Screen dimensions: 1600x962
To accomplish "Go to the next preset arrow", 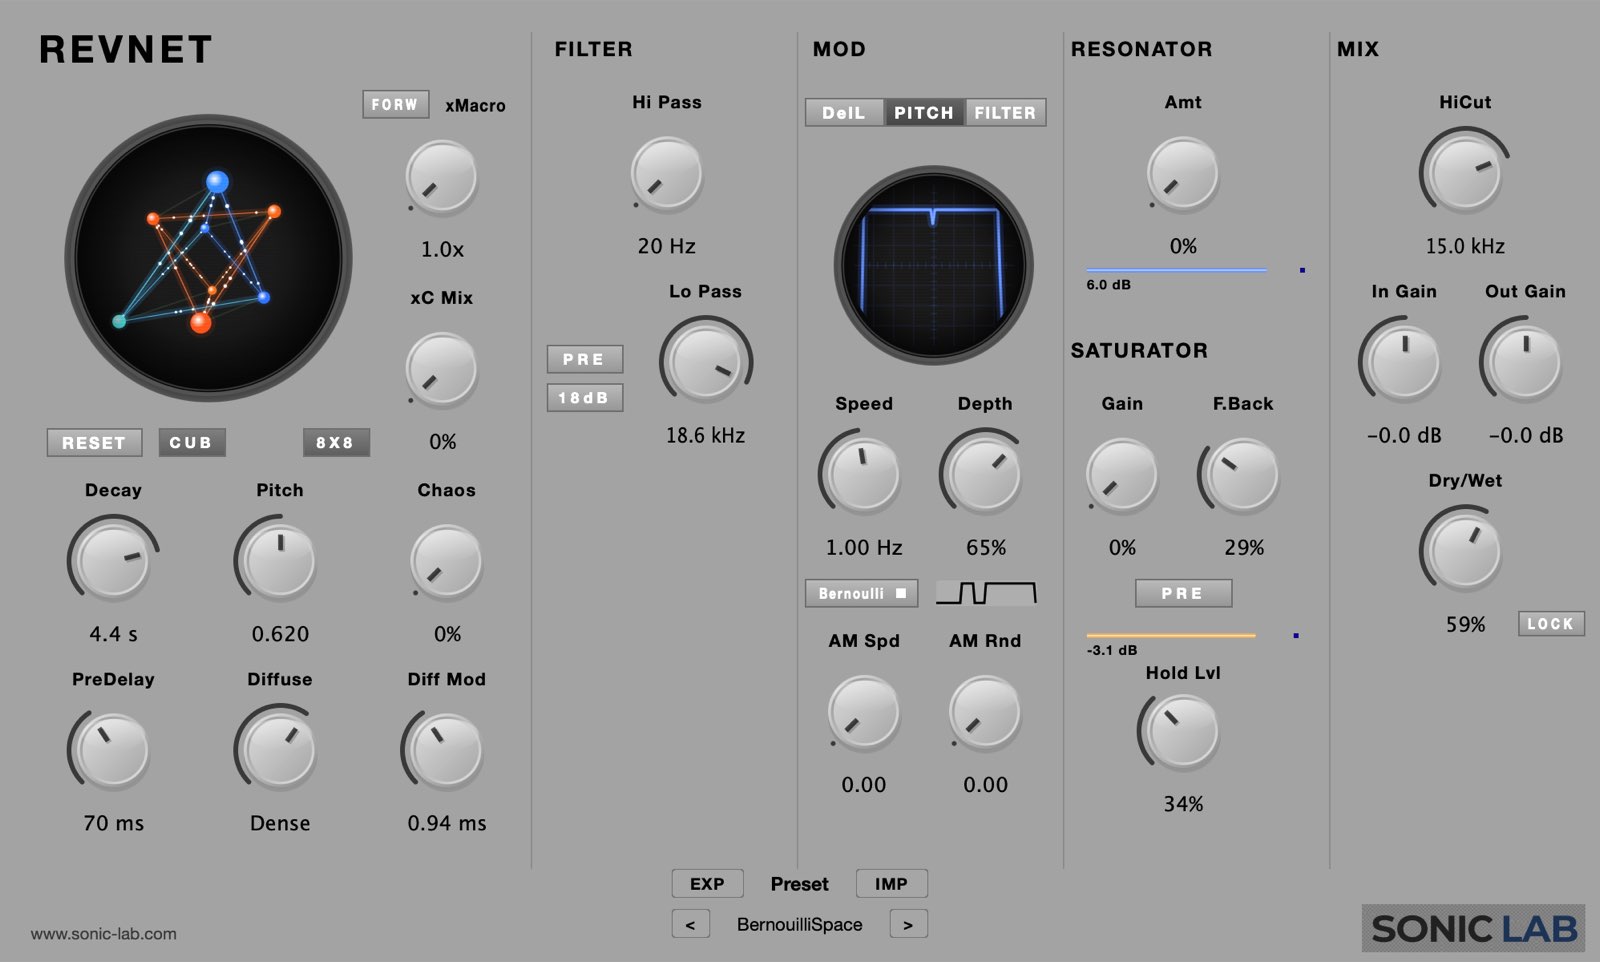I will pyautogui.click(x=908, y=924).
